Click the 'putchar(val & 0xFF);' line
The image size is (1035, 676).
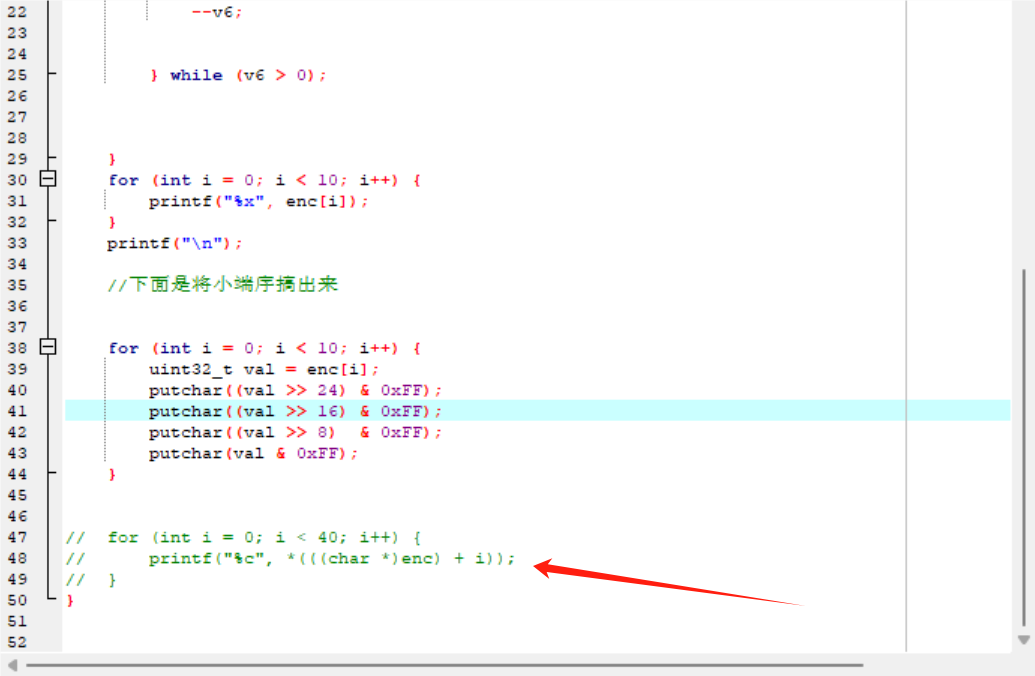point(253,454)
